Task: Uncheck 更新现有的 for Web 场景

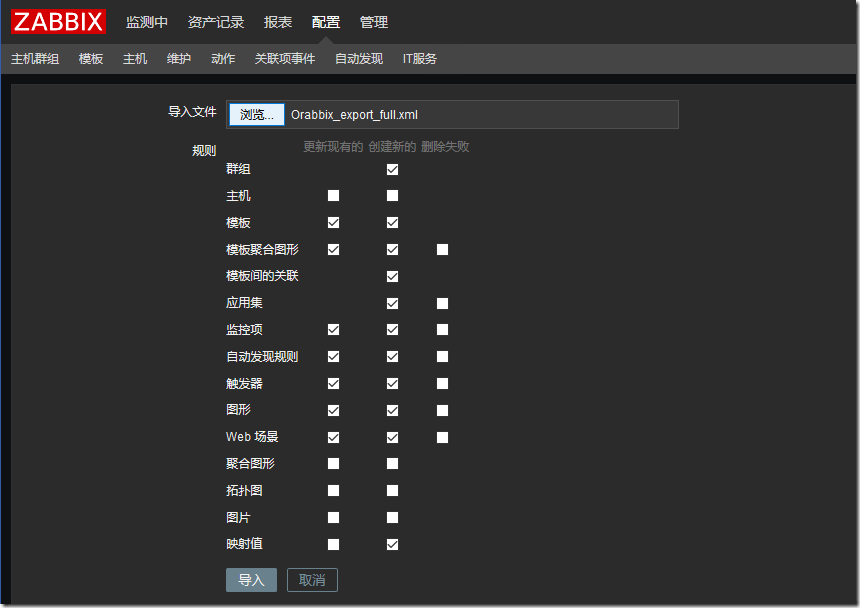Action: coord(335,436)
